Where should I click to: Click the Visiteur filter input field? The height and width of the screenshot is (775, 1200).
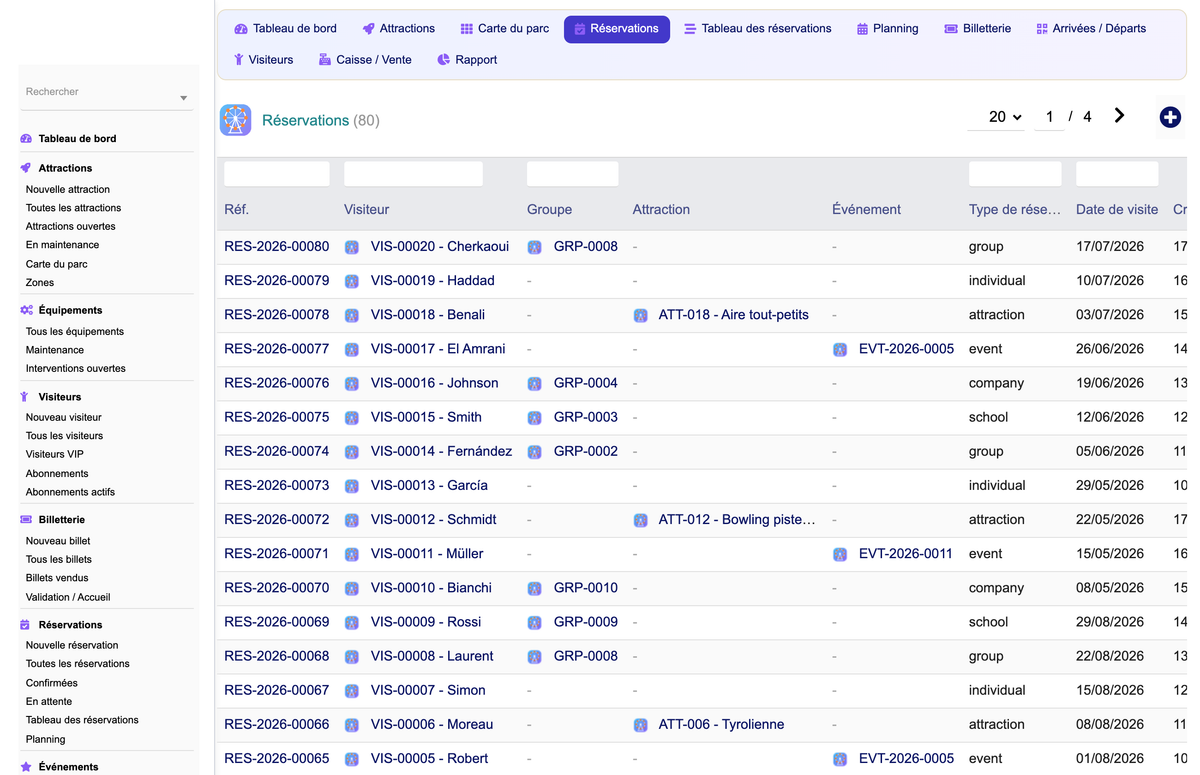(x=413, y=174)
